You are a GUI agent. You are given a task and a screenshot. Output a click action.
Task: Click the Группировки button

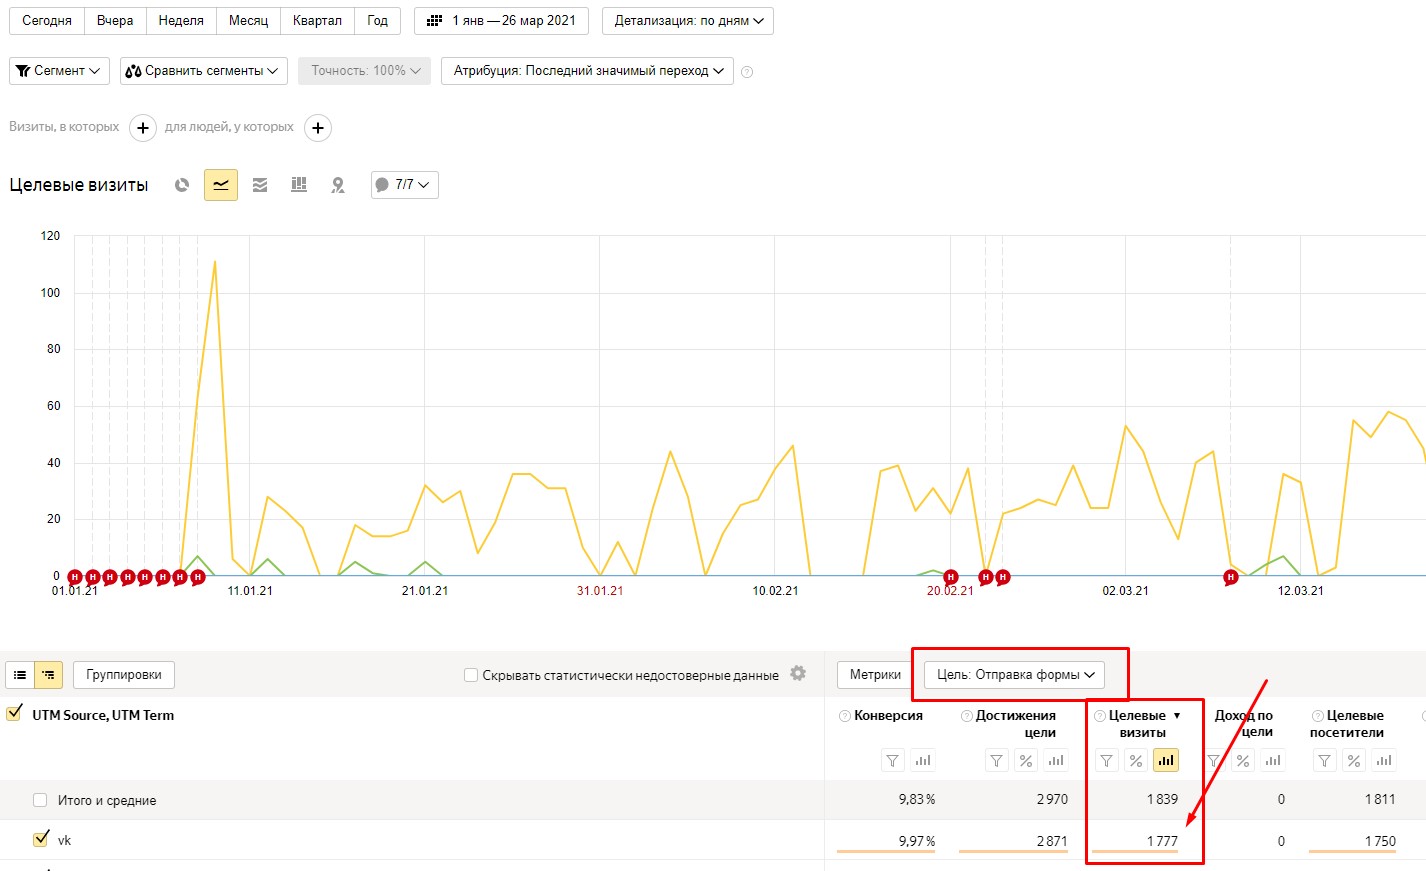pos(124,675)
